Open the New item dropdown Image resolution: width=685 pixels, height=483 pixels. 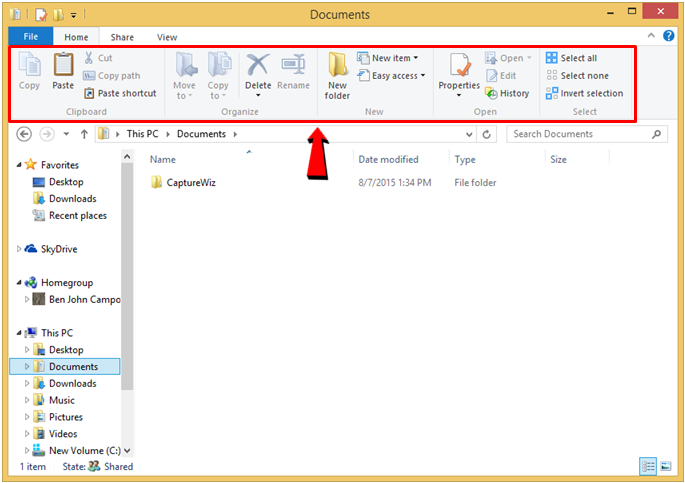point(387,58)
